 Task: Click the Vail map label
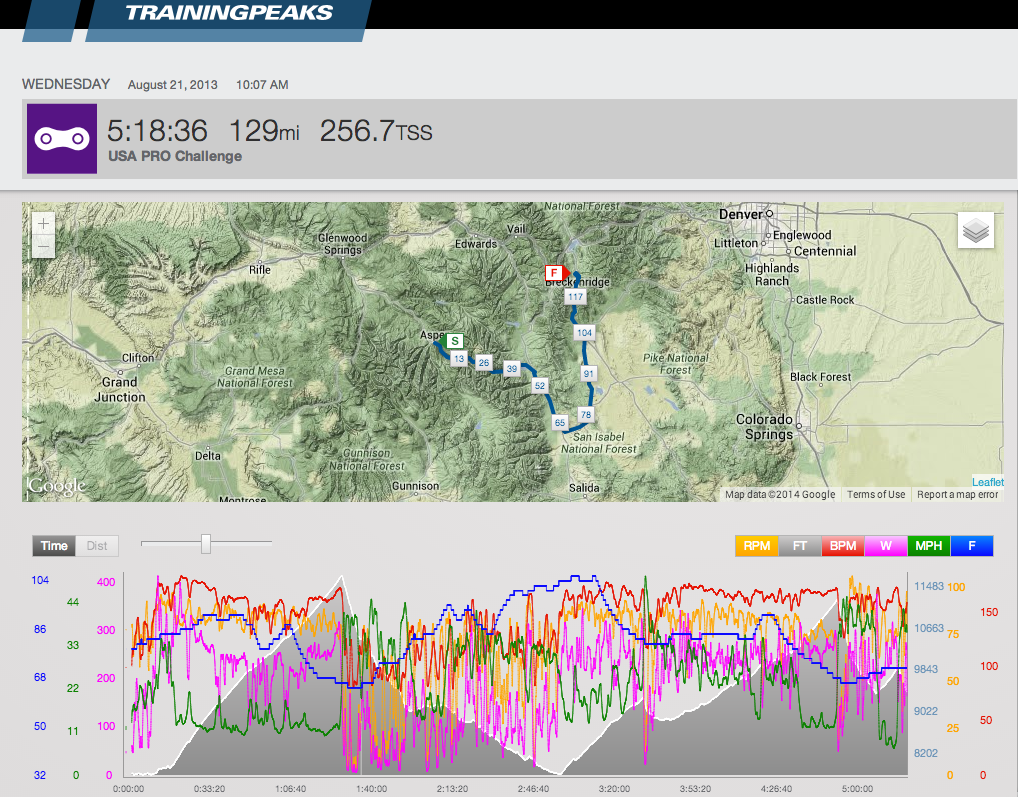coord(516,229)
